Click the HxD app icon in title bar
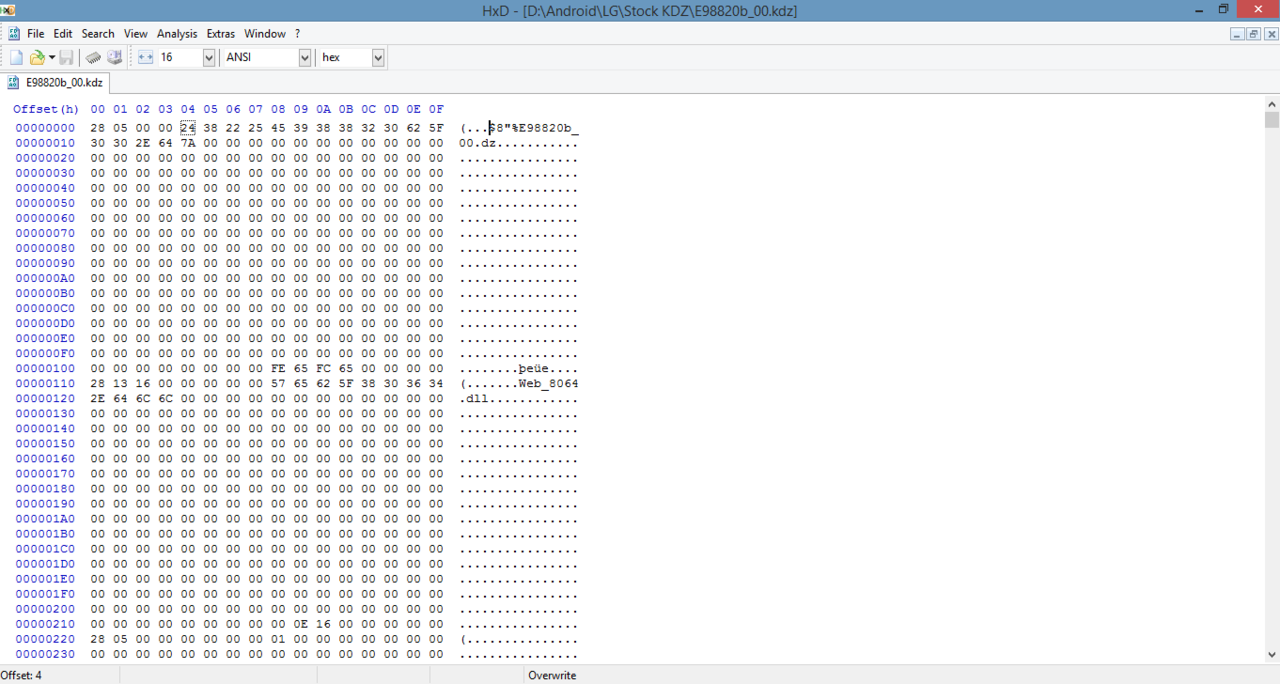This screenshot has height=684, width=1280. click(8, 10)
